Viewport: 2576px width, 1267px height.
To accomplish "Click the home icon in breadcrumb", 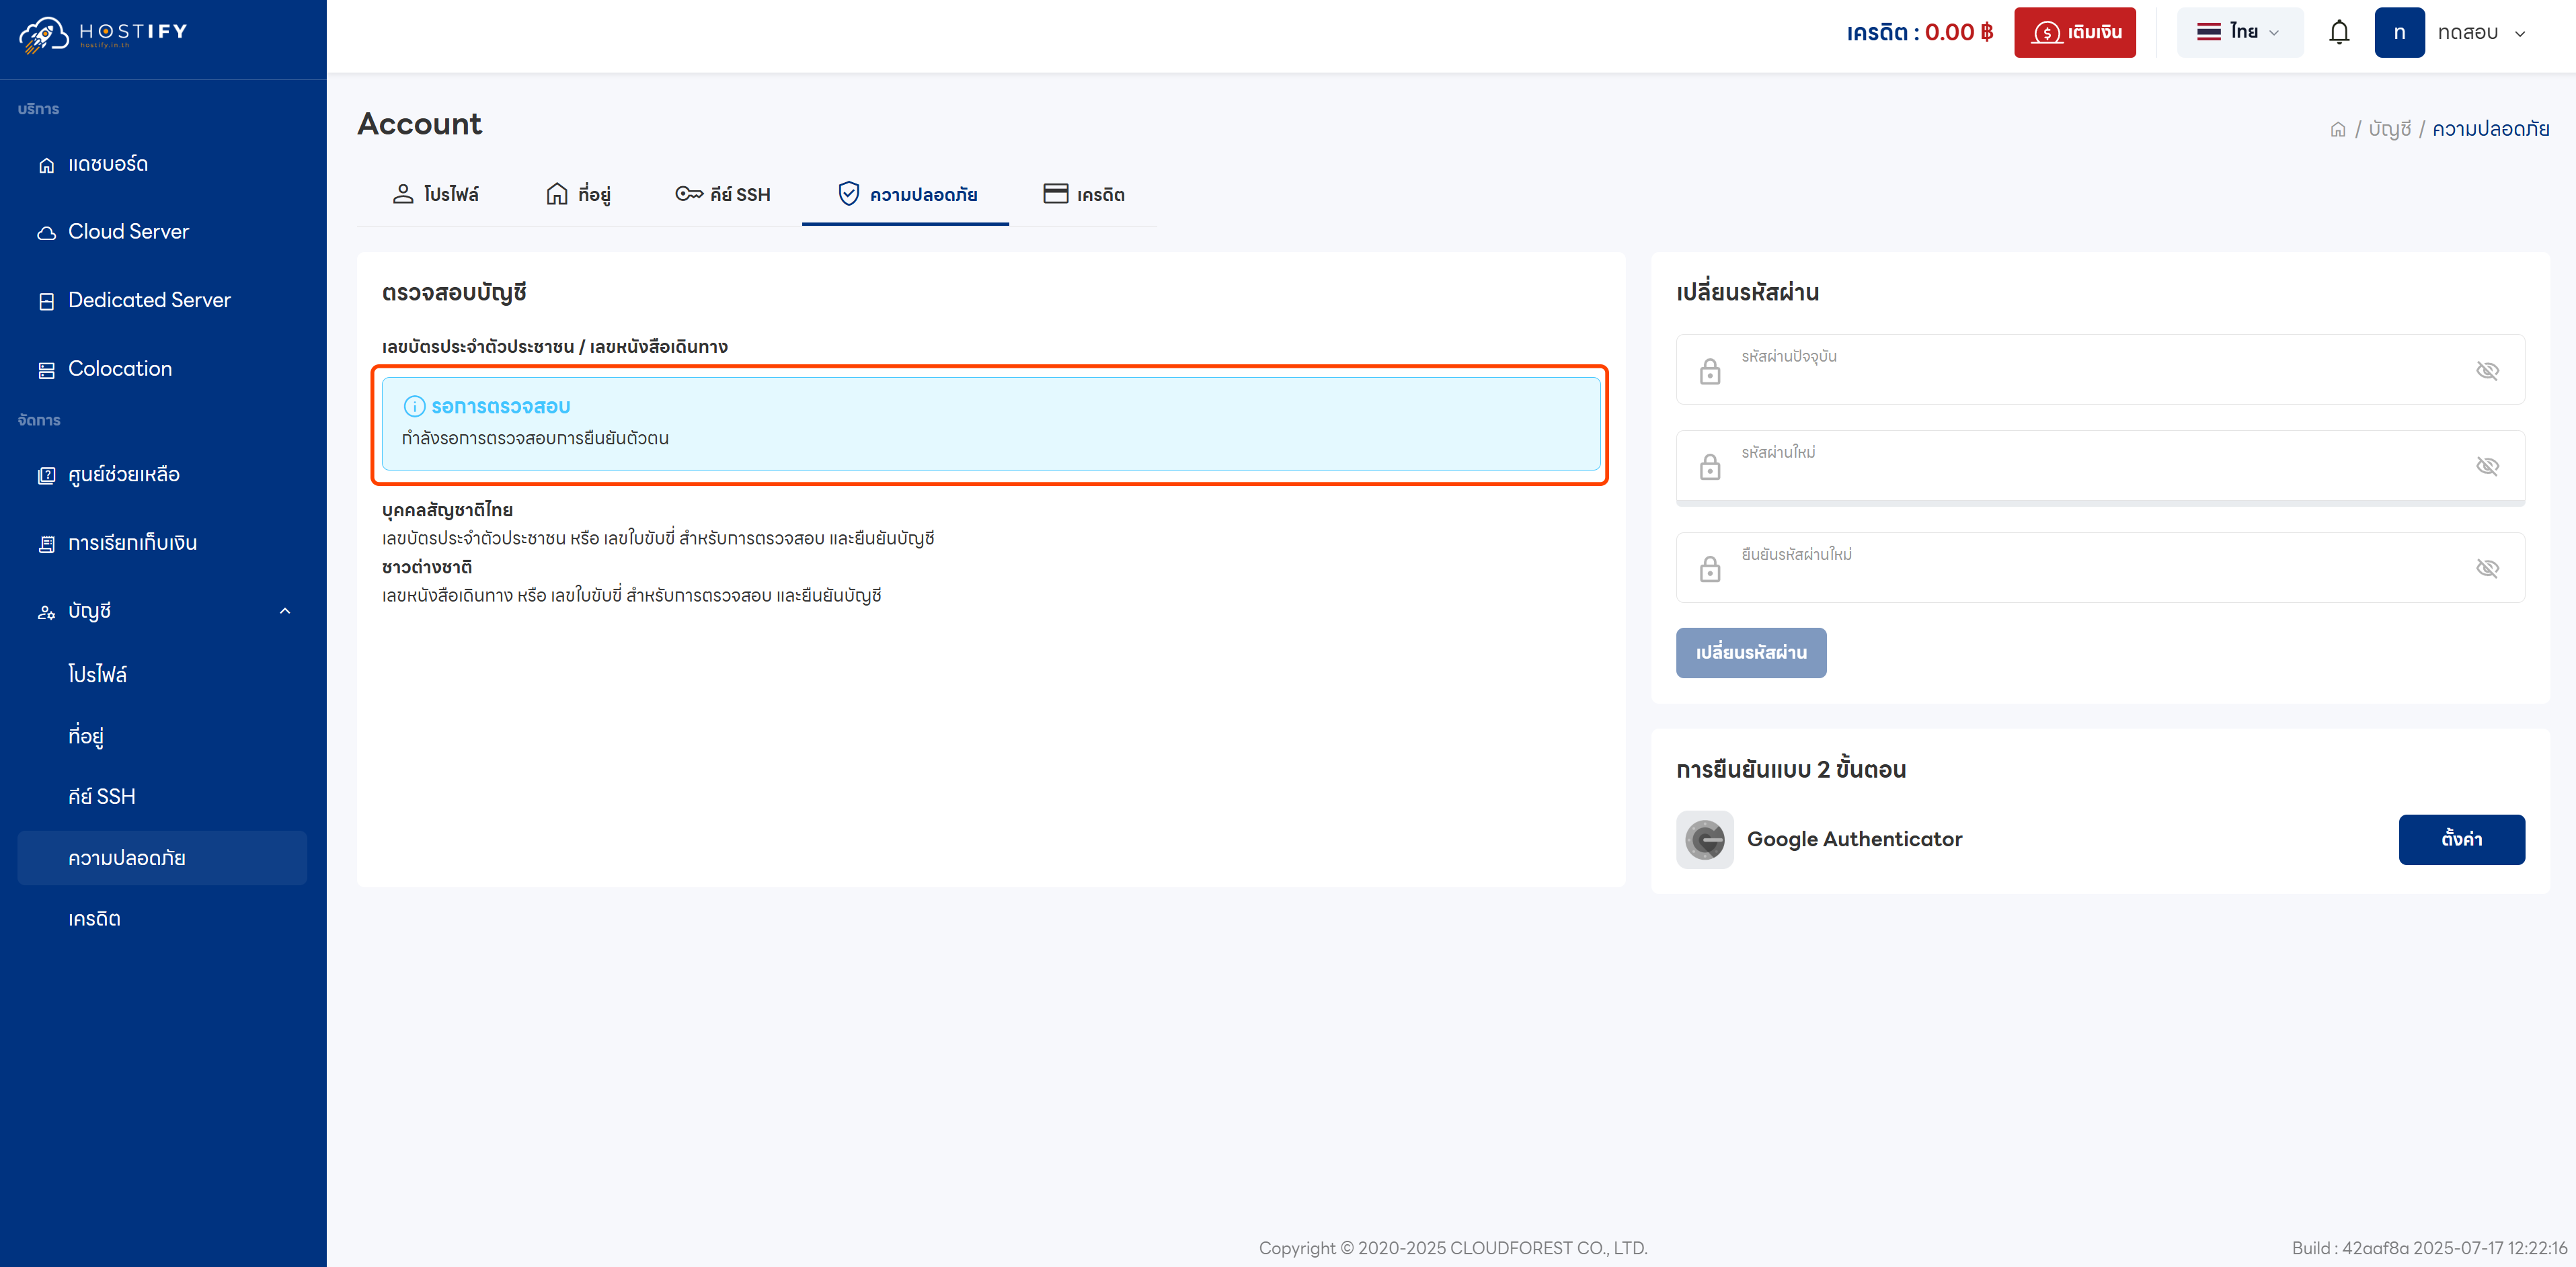I will pyautogui.click(x=2337, y=129).
